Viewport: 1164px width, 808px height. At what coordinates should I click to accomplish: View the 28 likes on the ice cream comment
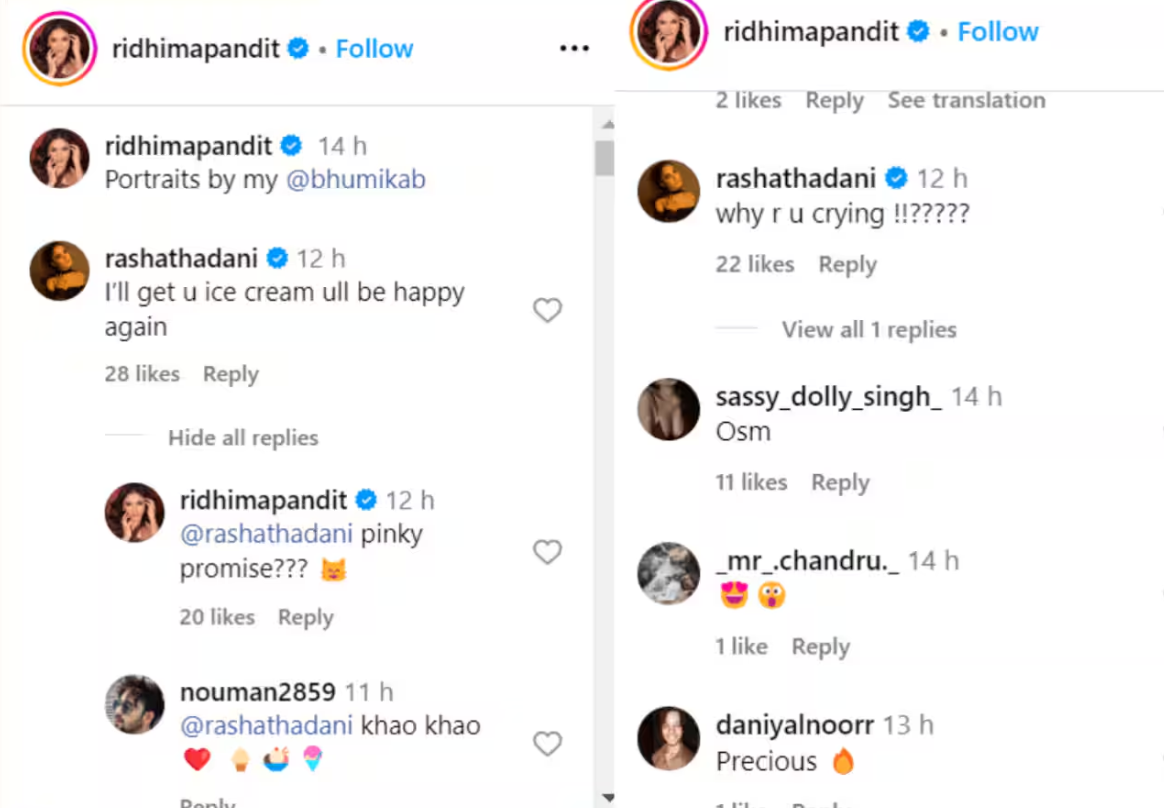[142, 374]
